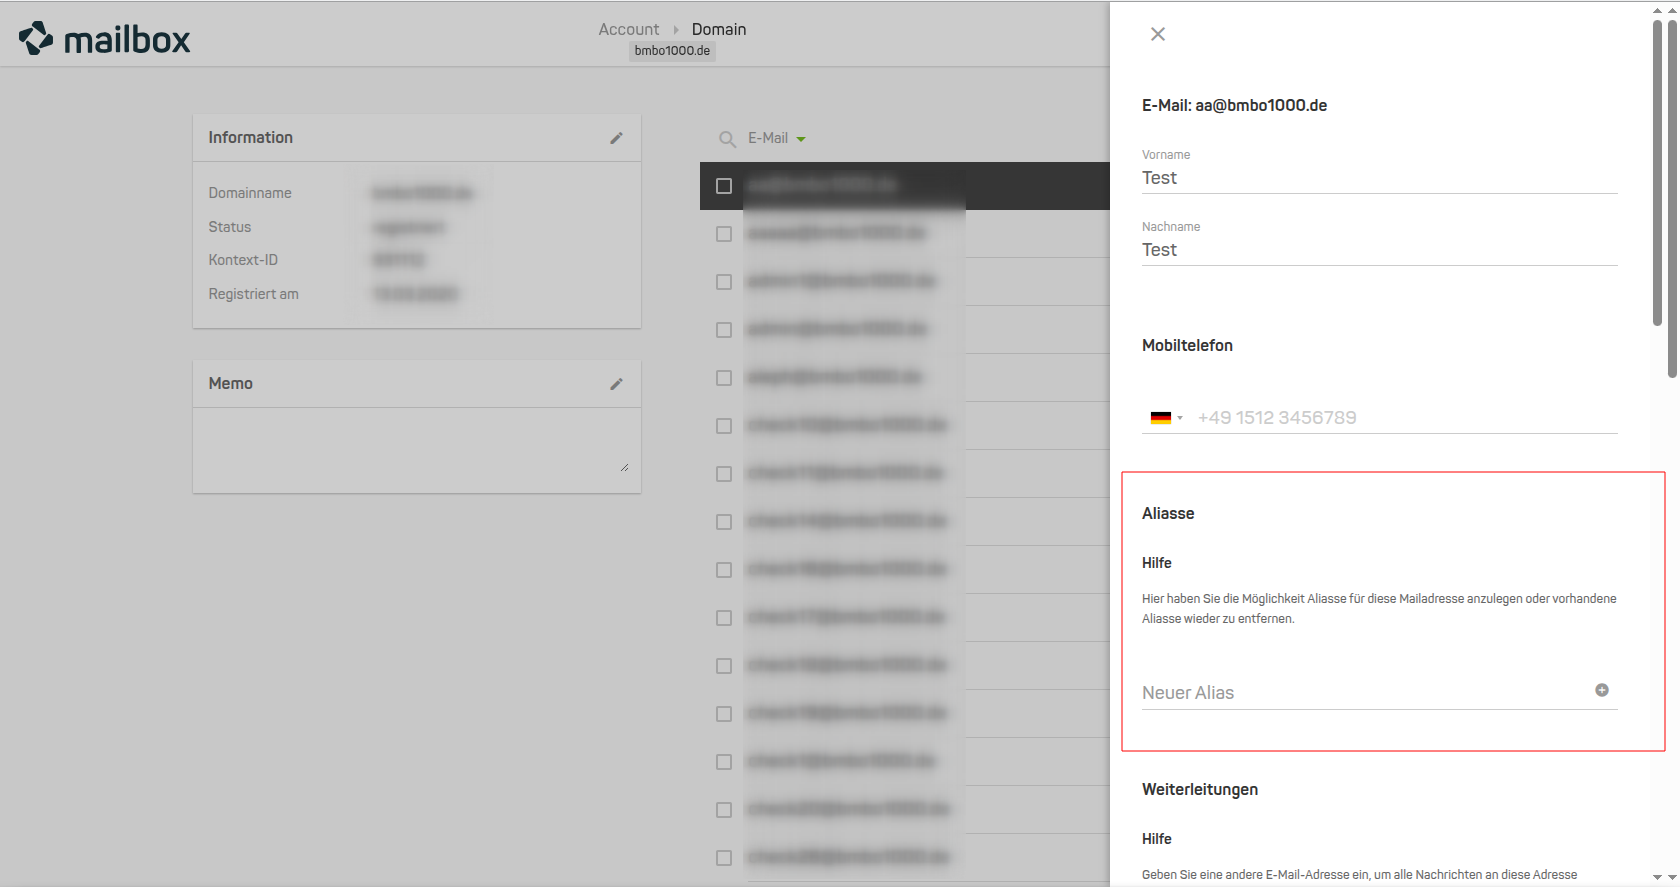Open the E-Mail search filter dropdown
Viewport: 1680px width, 887px height.
tap(777, 138)
